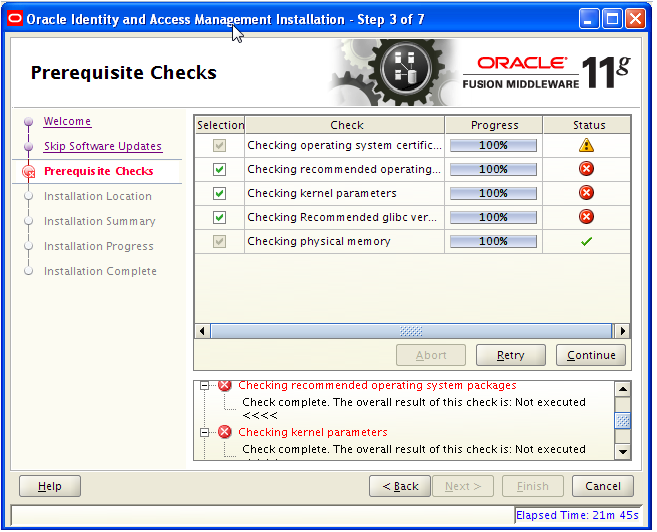Uncheck the recommended operating packages check
Screen dimensions: 657x532
(220, 169)
